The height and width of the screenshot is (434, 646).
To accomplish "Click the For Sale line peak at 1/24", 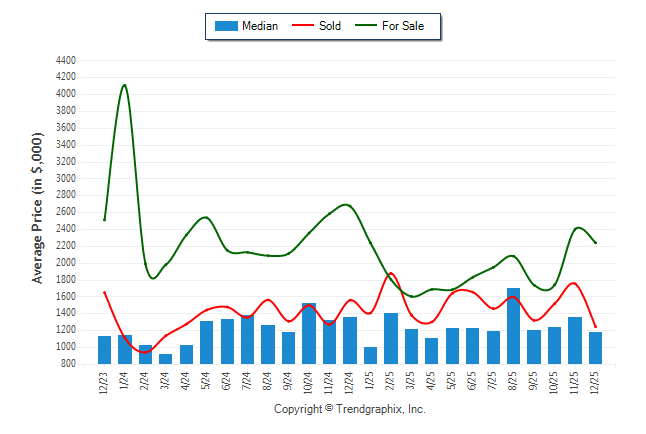I will [x=124, y=85].
